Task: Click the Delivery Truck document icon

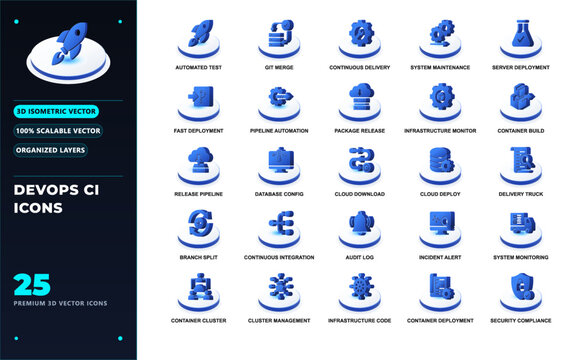Action: [521, 165]
